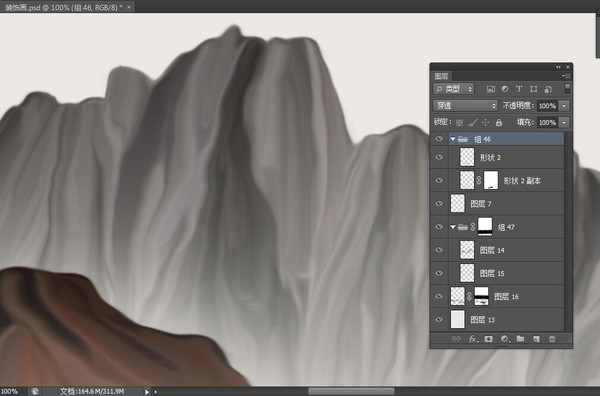Click the 不透明度 label
The height and width of the screenshot is (396, 600).
tap(518, 106)
